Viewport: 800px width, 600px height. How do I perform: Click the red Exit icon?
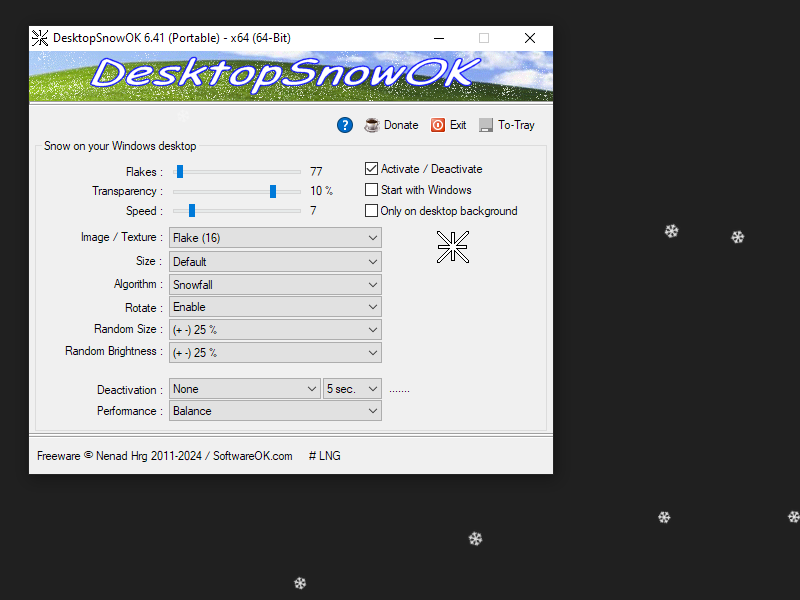(438, 125)
